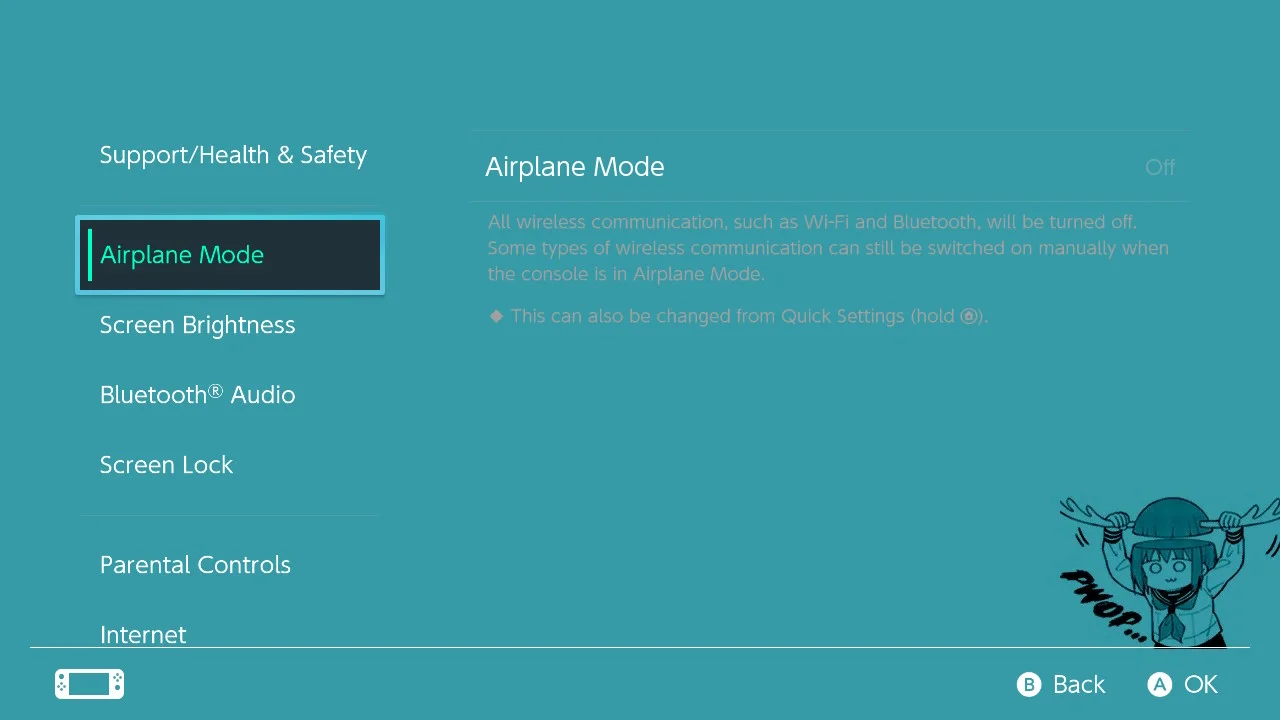Click the diamond bullet before the Quick Settings hint
Image resolution: width=1280 pixels, height=720 pixels.
(x=496, y=316)
